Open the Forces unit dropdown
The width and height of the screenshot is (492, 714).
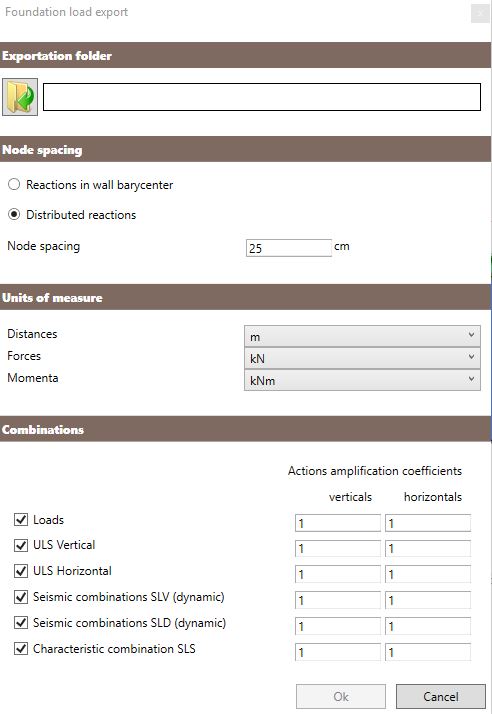click(362, 358)
